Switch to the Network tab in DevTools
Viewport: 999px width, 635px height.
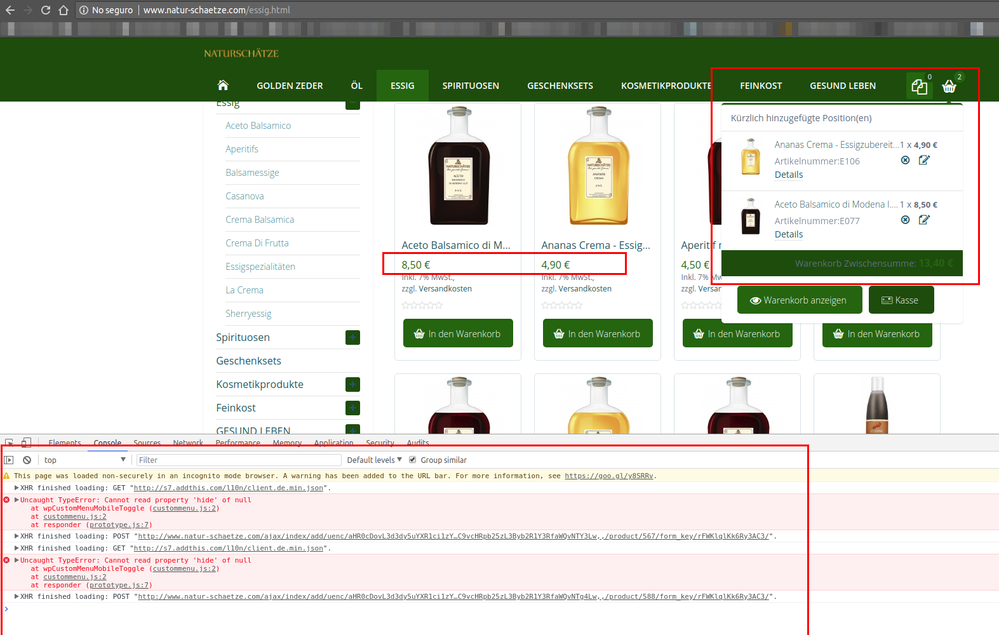click(x=188, y=442)
